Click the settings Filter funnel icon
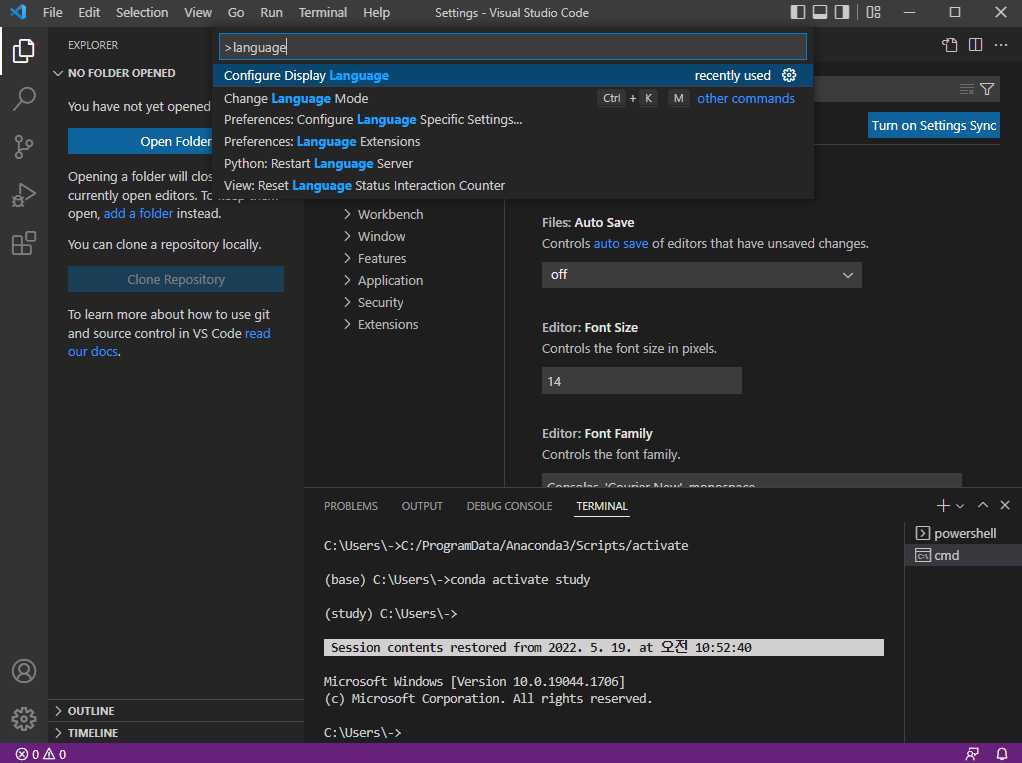The image size is (1022, 763). pos(987,89)
